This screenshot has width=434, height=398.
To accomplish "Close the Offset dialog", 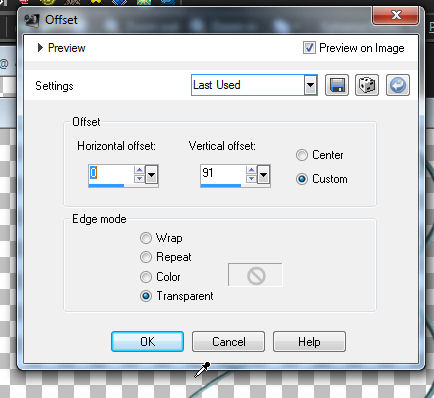I will [395, 15].
